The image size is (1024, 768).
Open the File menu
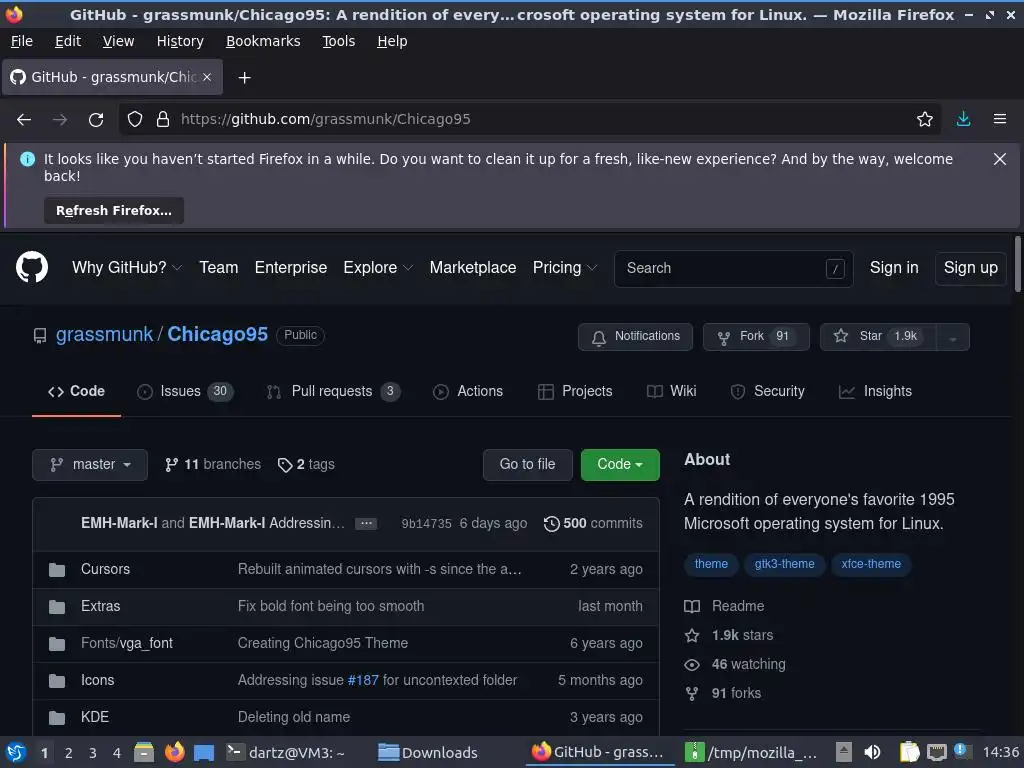pos(22,41)
